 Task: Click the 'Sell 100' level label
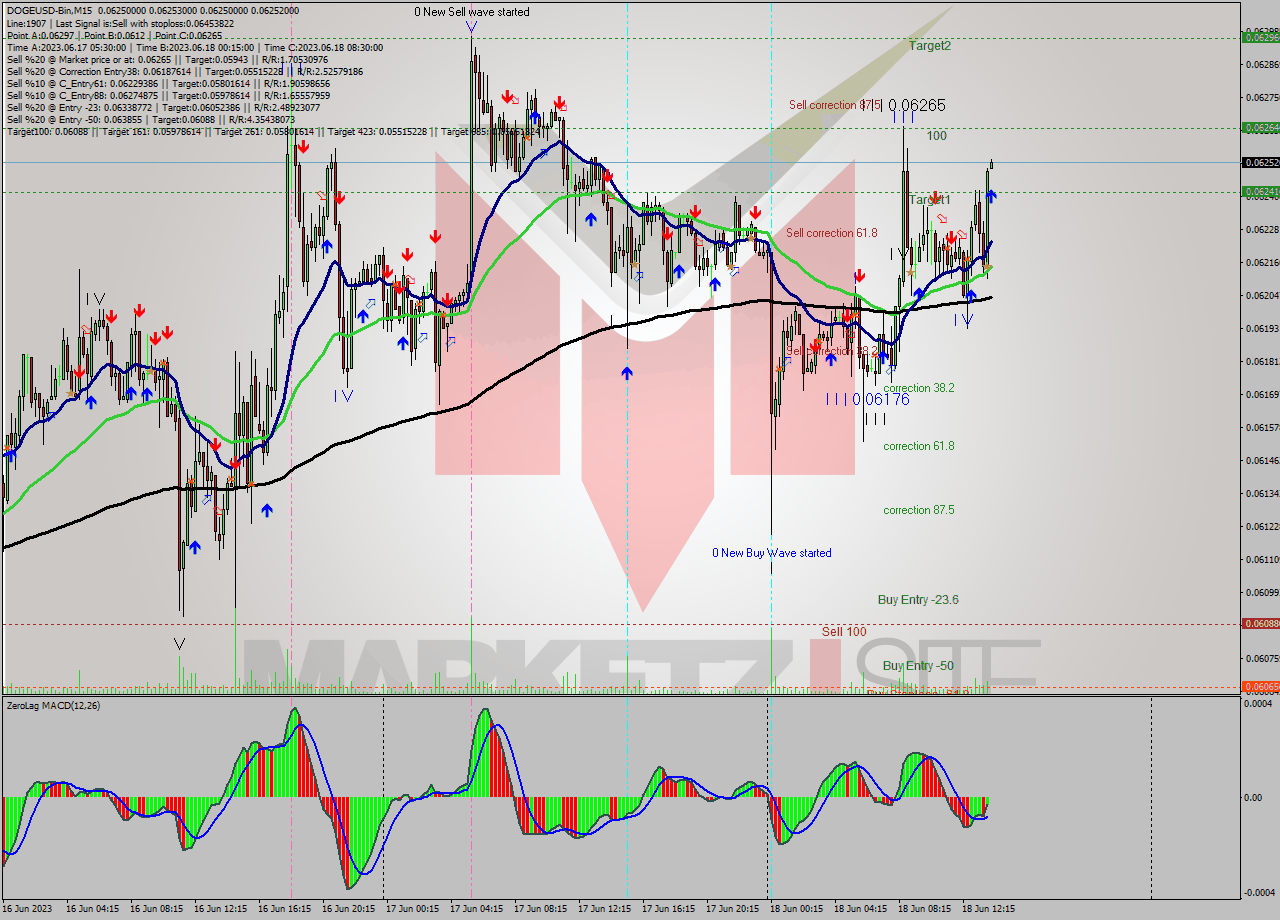[x=844, y=632]
